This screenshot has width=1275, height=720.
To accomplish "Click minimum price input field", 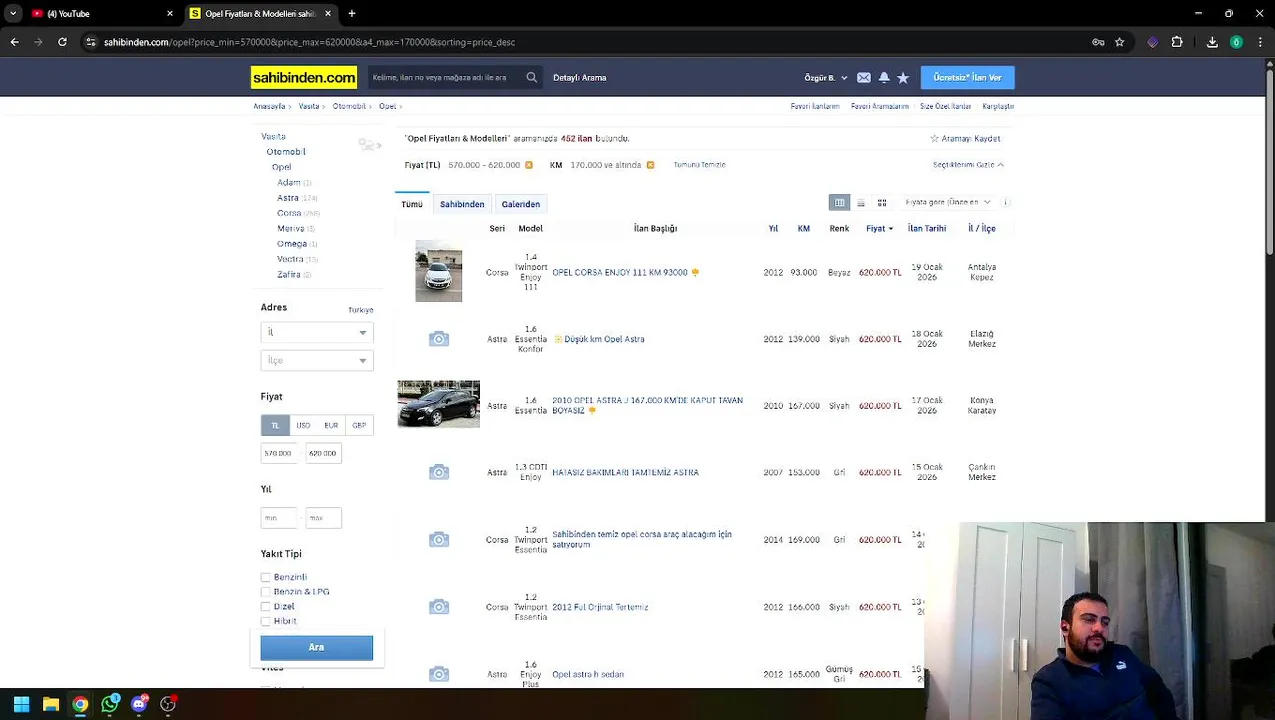I will 279,453.
